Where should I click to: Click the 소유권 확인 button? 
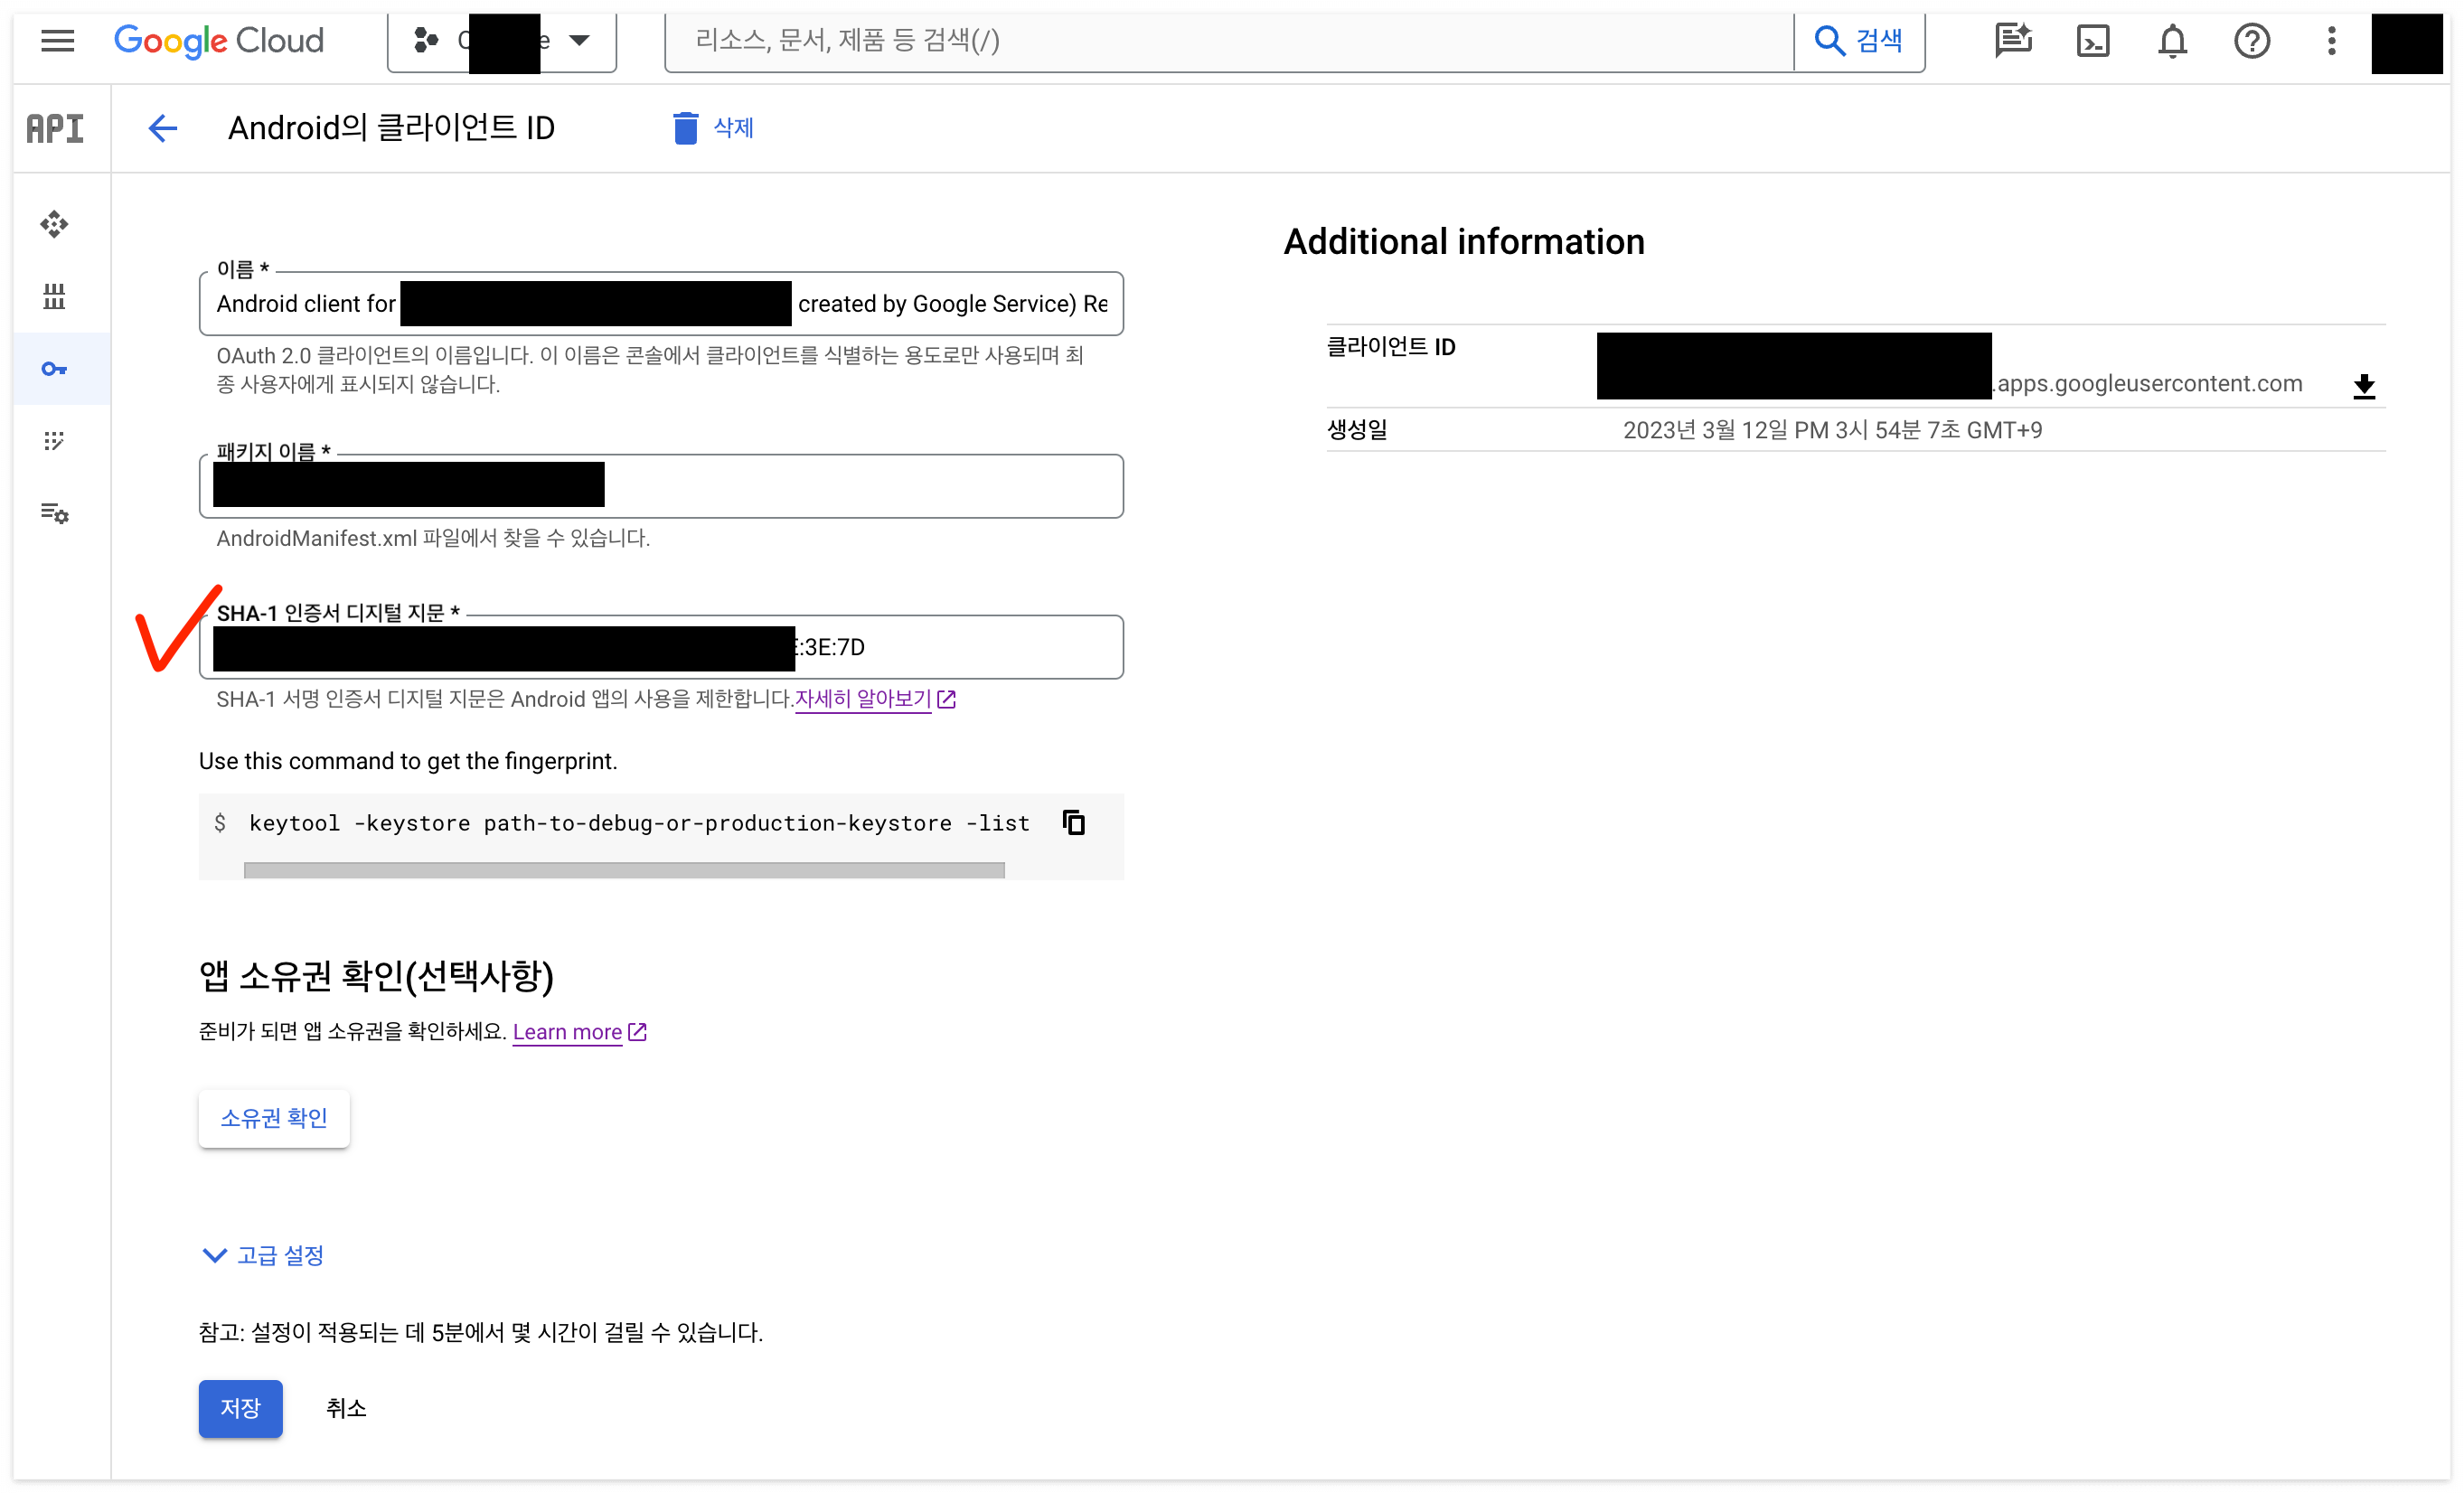pos(273,1118)
